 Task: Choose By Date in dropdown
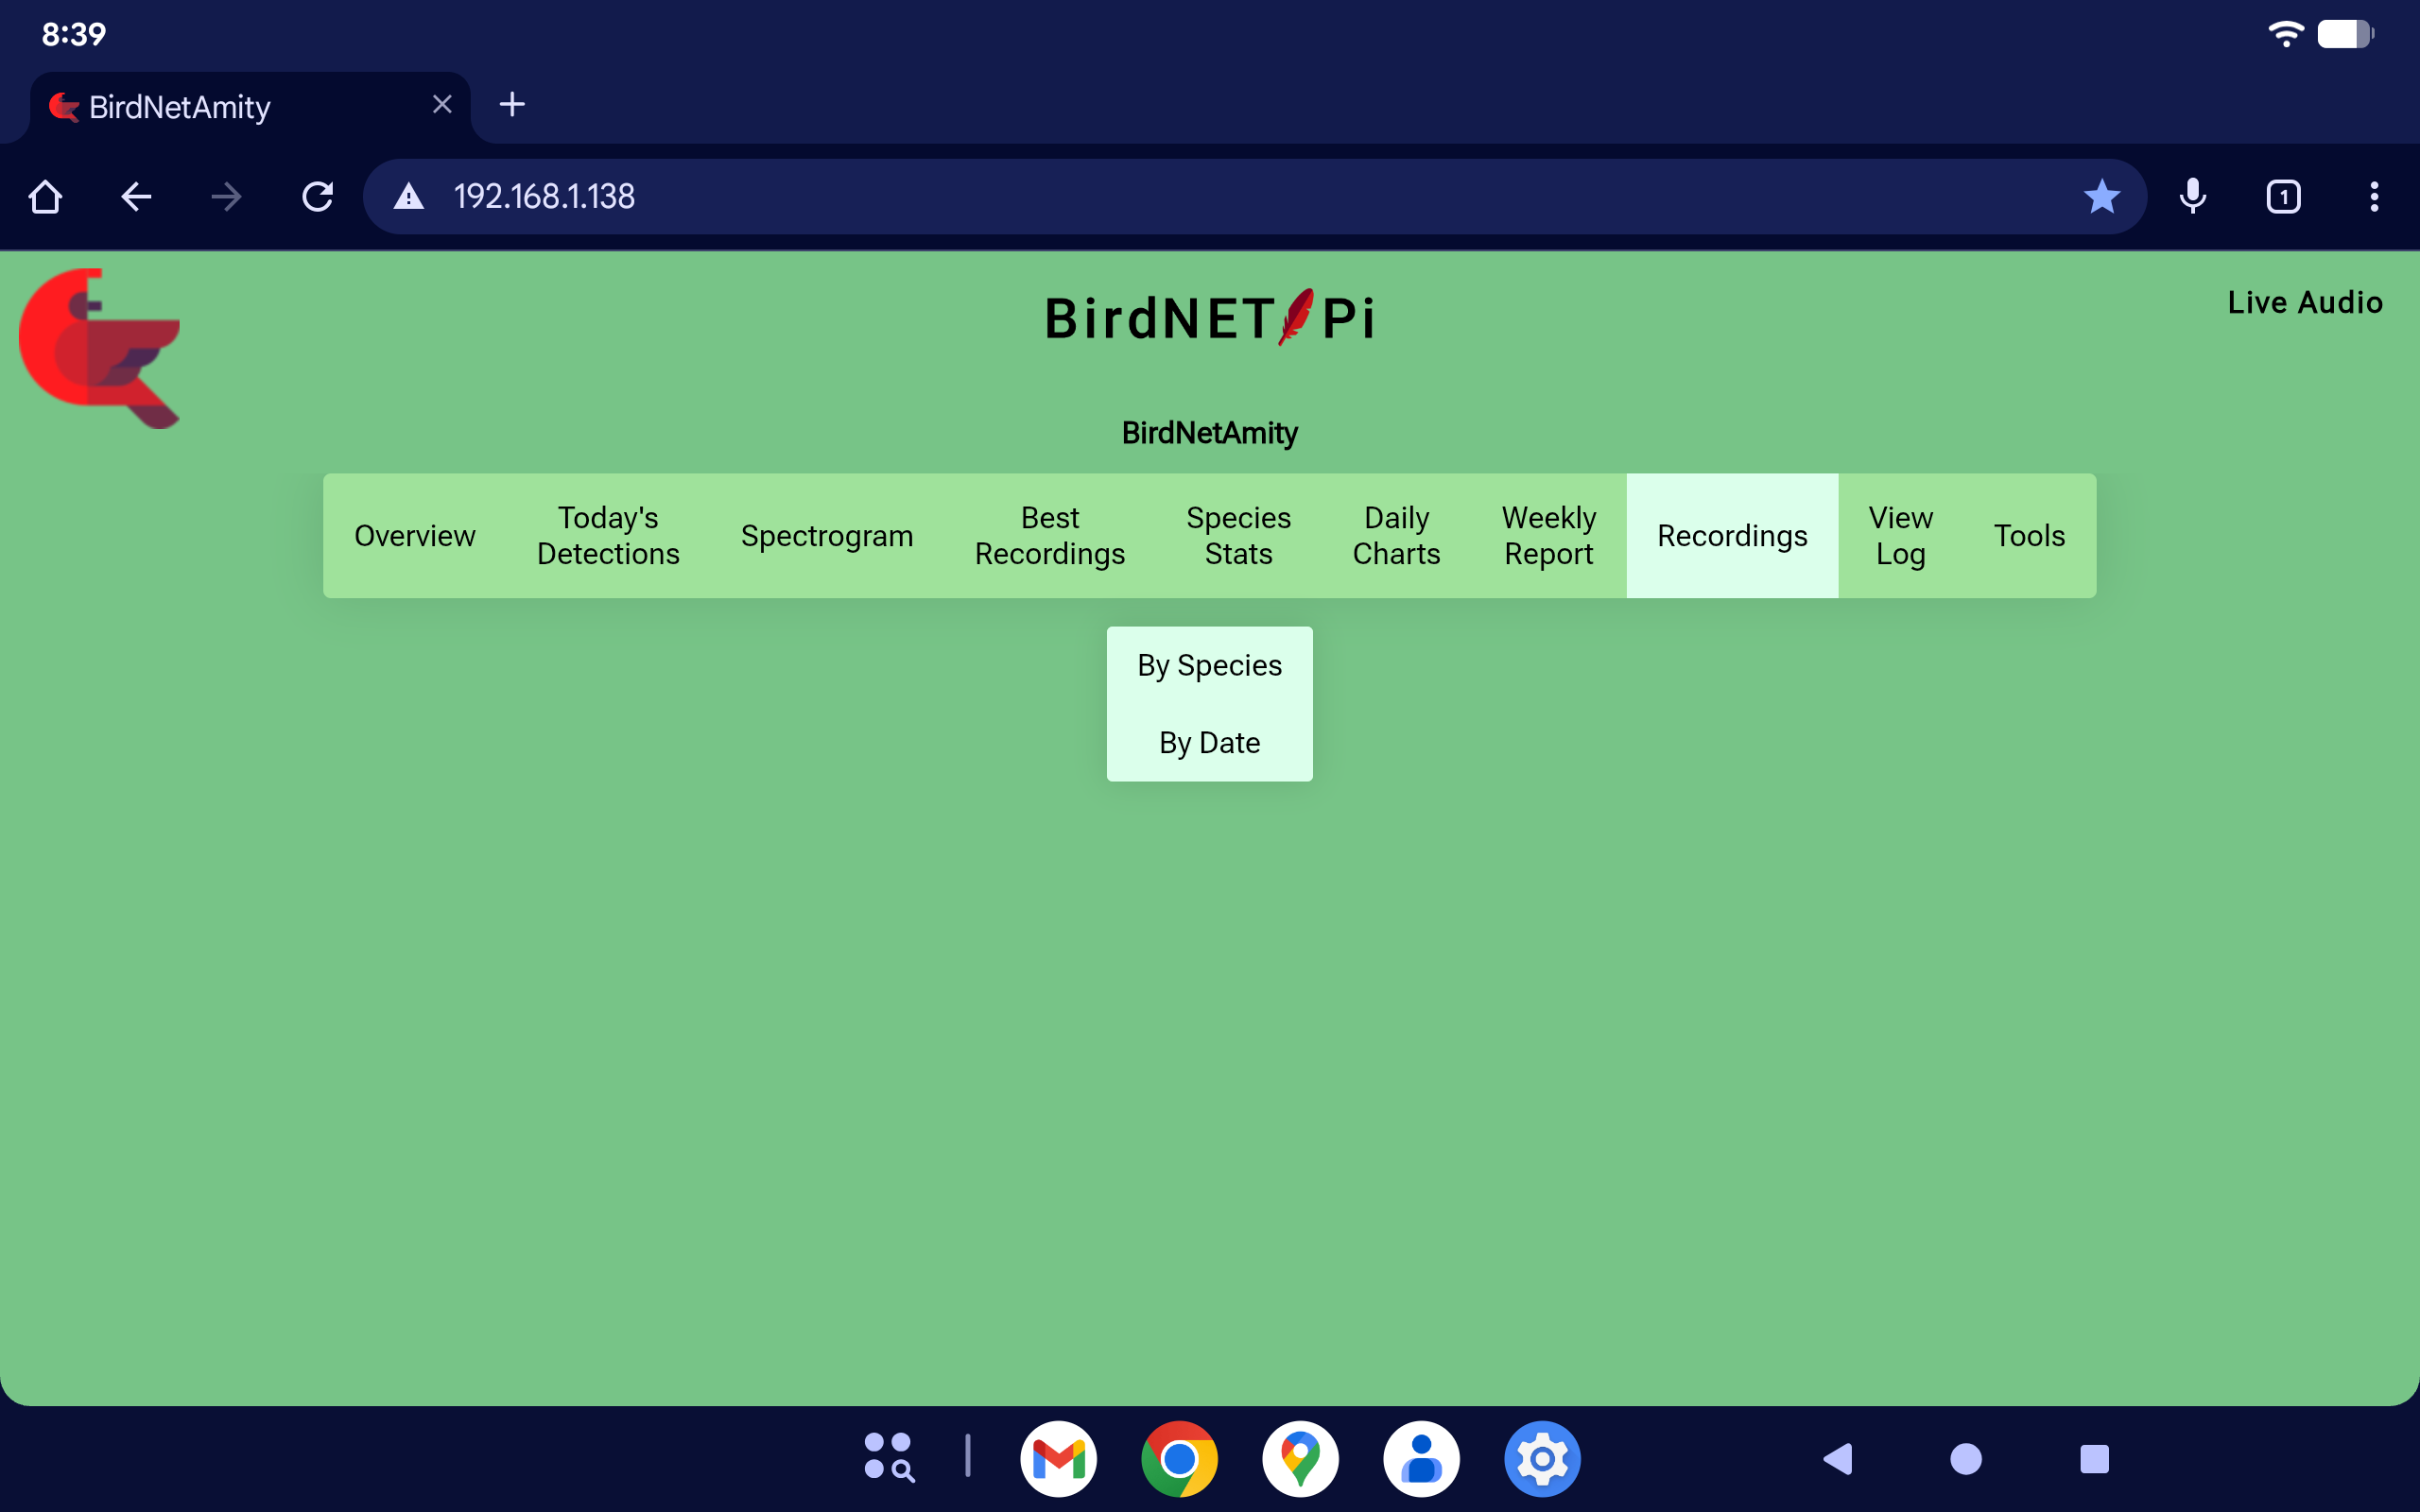[1209, 743]
